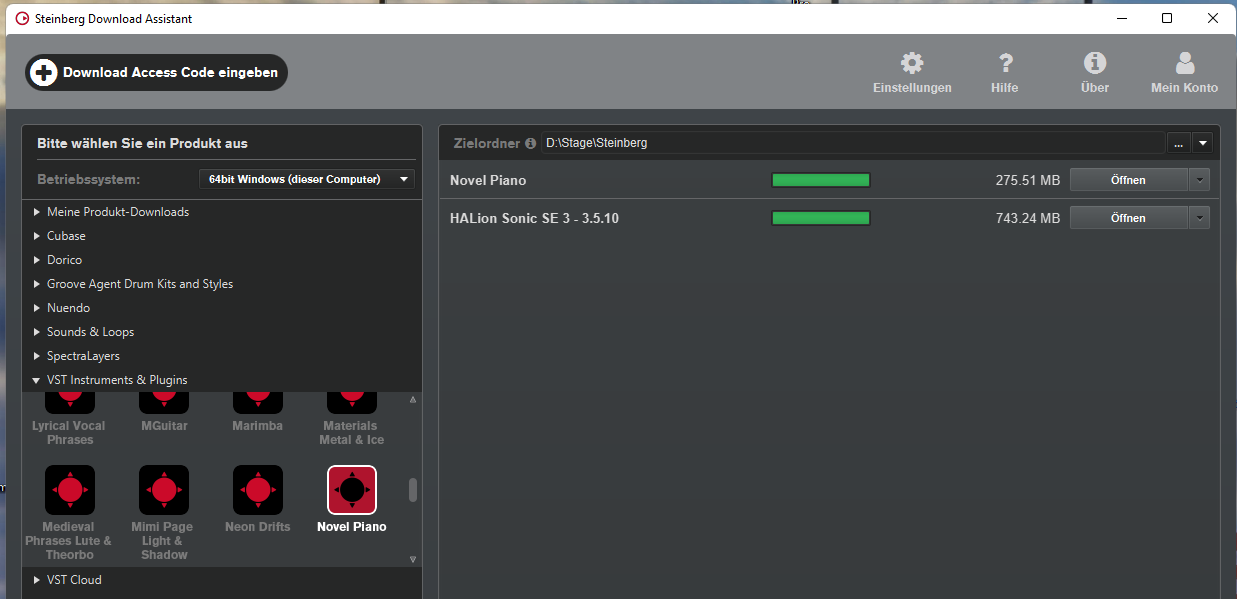Select Mimi Page Light & Shadow icon
Viewport: 1237px width, 599px height.
pos(164,490)
